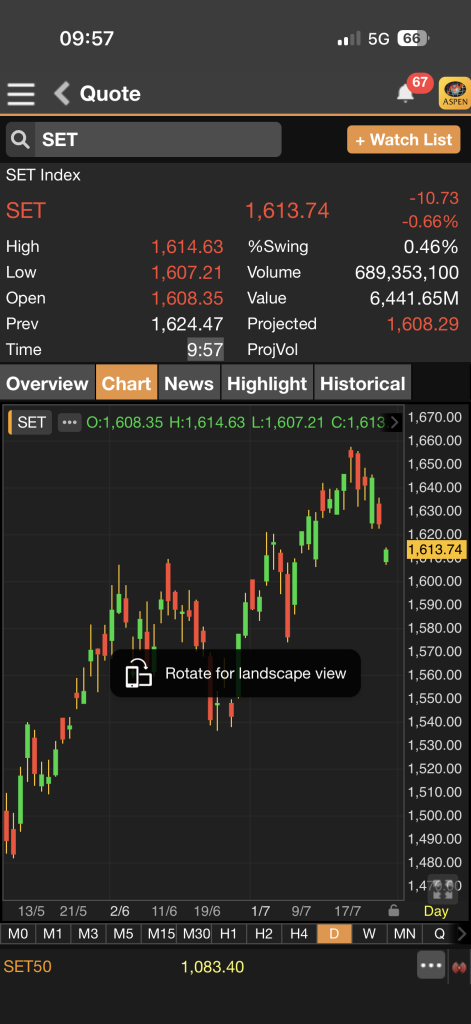Tap the SET50 ticker options button
Image resolution: width=471 pixels, height=1024 pixels.
point(431,965)
